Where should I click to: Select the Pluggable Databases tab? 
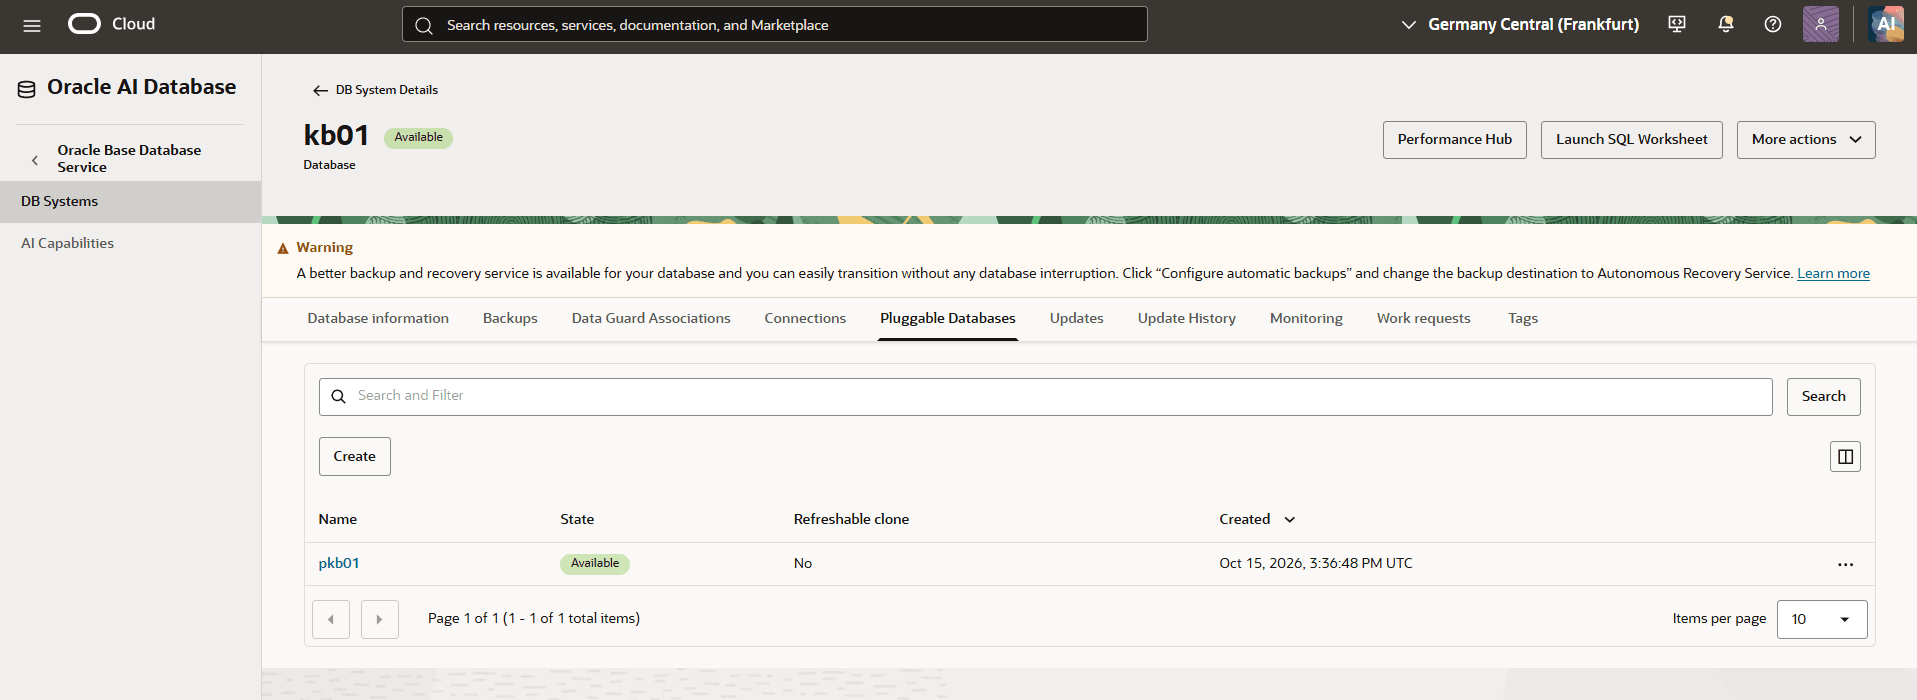948,318
